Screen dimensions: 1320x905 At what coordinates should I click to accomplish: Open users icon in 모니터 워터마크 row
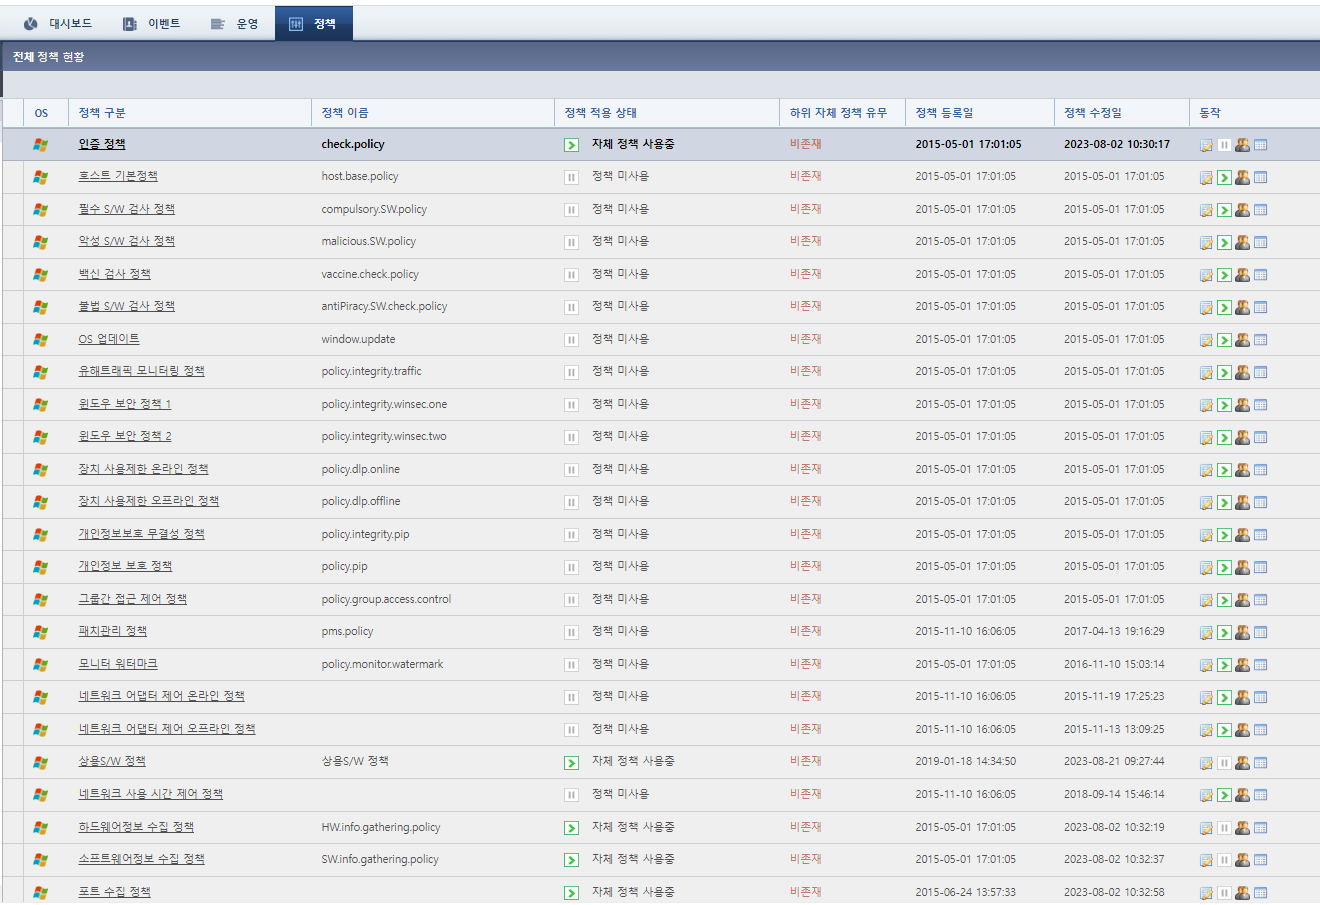1242,665
